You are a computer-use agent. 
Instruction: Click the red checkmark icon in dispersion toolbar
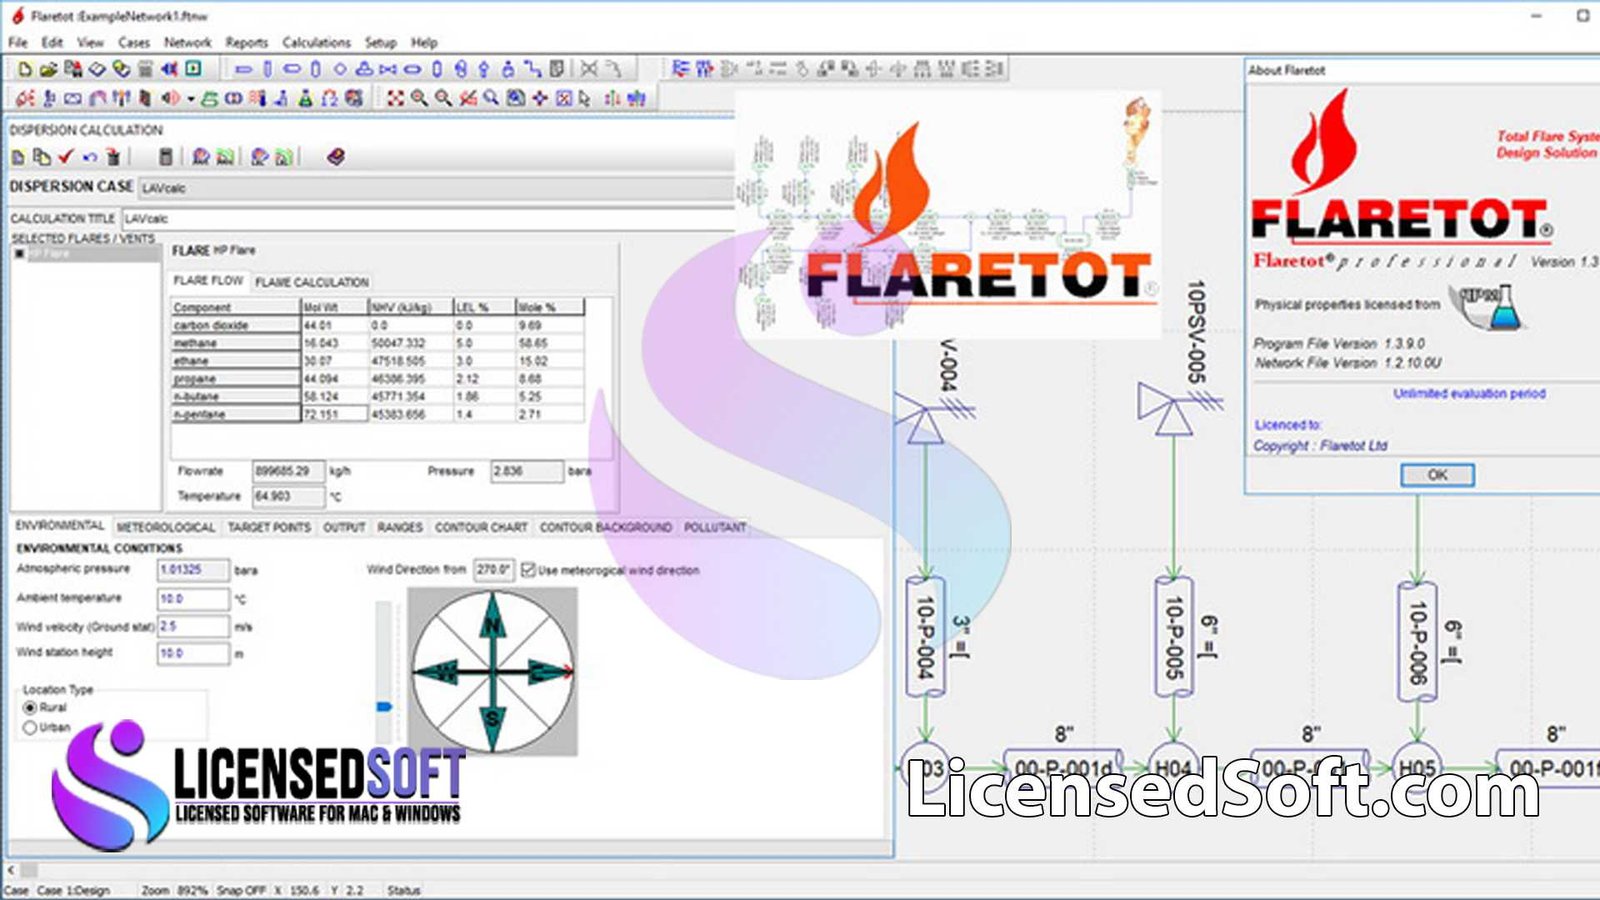(66, 157)
